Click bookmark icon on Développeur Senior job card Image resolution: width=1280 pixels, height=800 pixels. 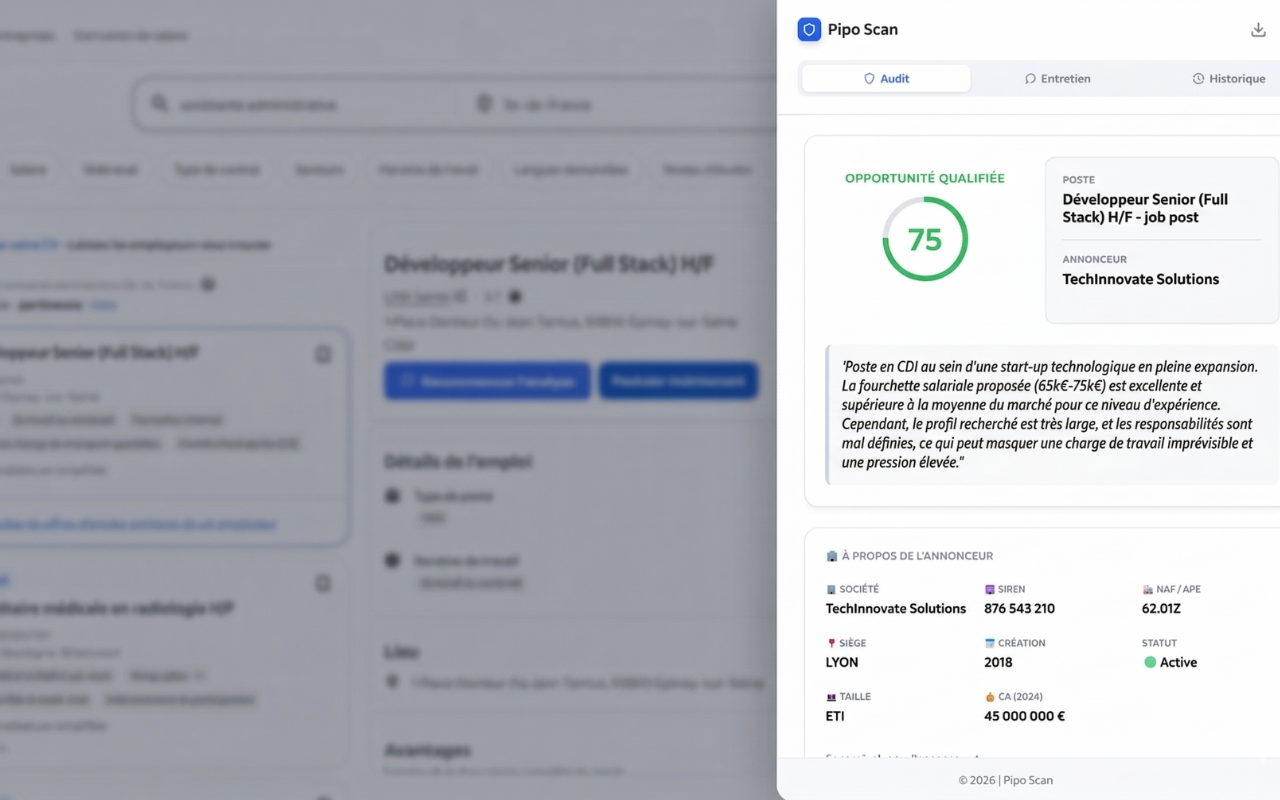click(323, 354)
